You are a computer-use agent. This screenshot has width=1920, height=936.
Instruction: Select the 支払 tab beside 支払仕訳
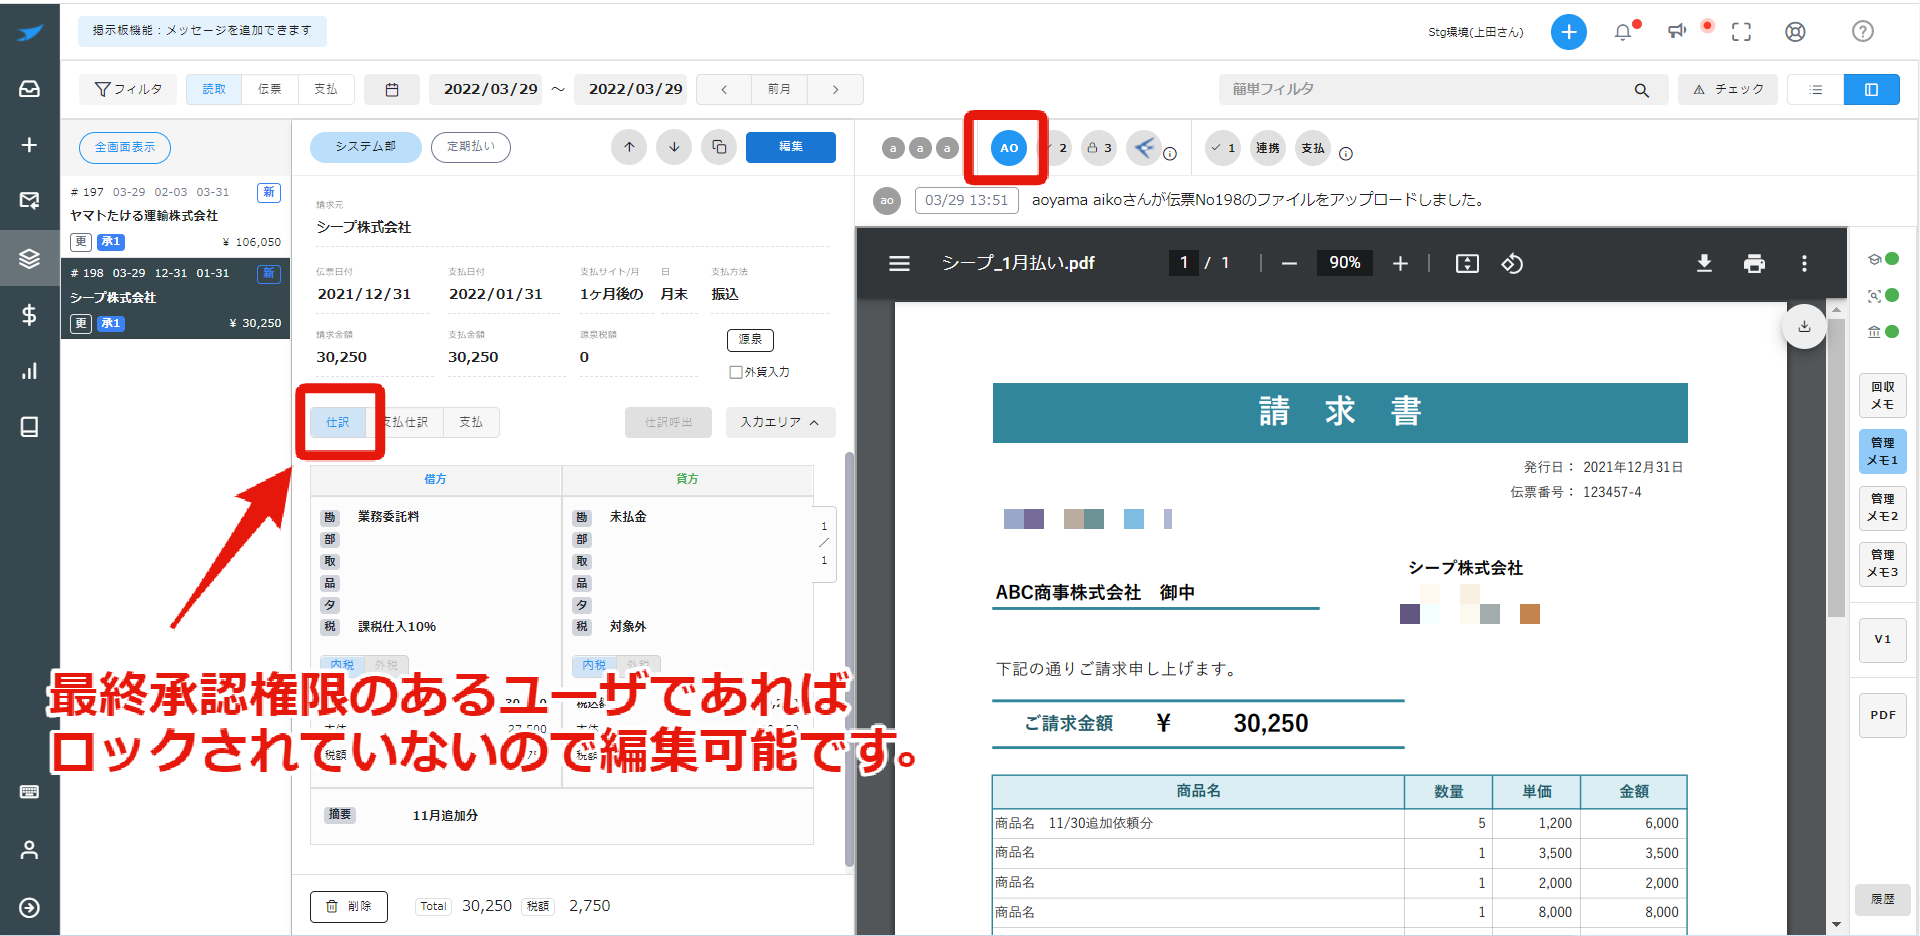pyautogui.click(x=471, y=423)
